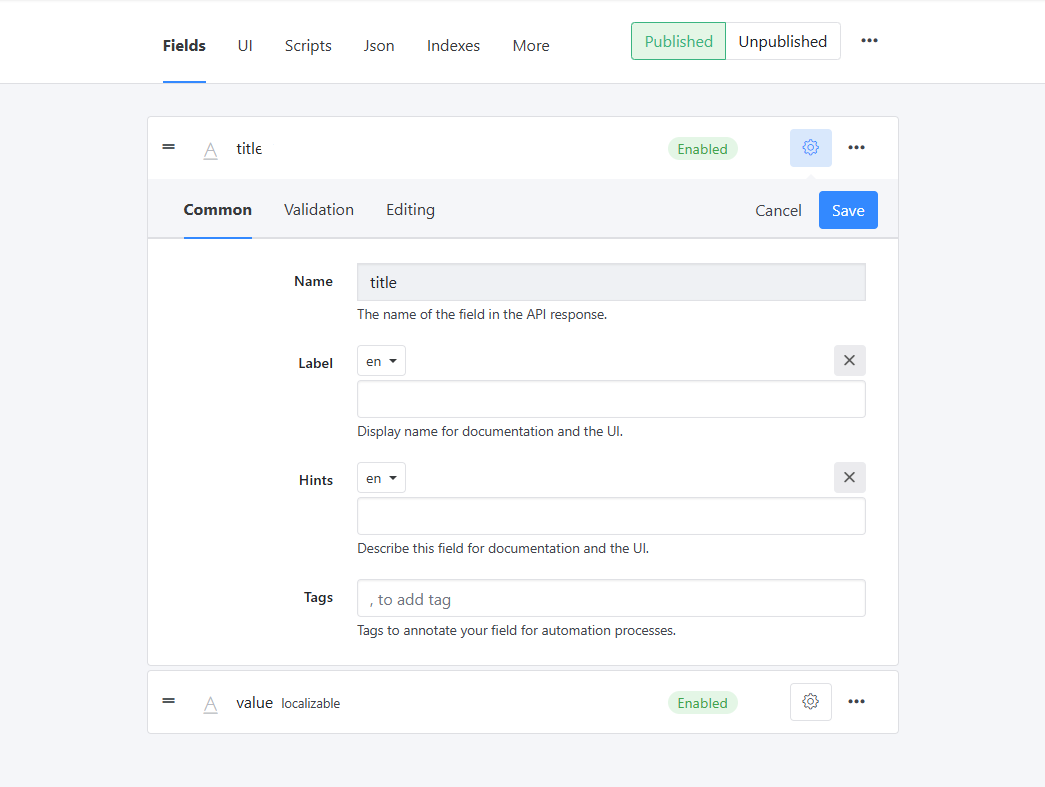This screenshot has width=1045, height=787.
Task: Open the More menu in schema tabs
Action: (531, 46)
